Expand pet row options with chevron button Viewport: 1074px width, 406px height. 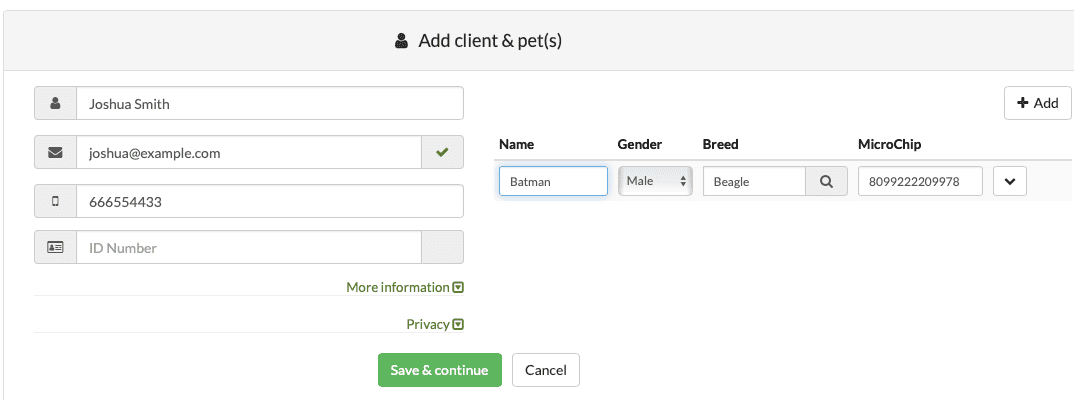point(1010,181)
